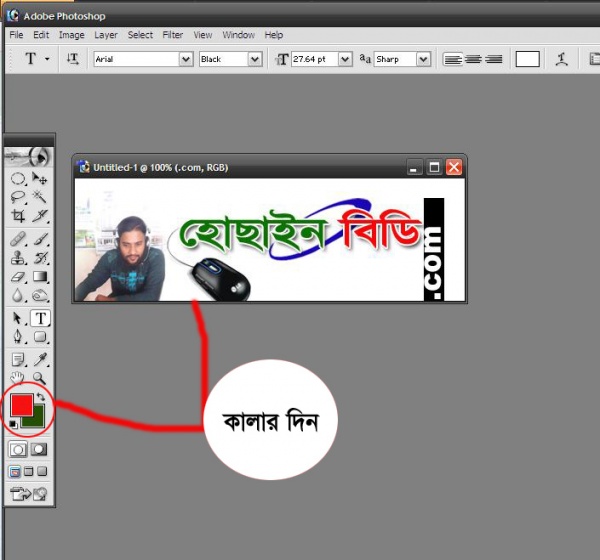Align text left
The width and height of the screenshot is (600, 560).
pyautogui.click(x=453, y=59)
